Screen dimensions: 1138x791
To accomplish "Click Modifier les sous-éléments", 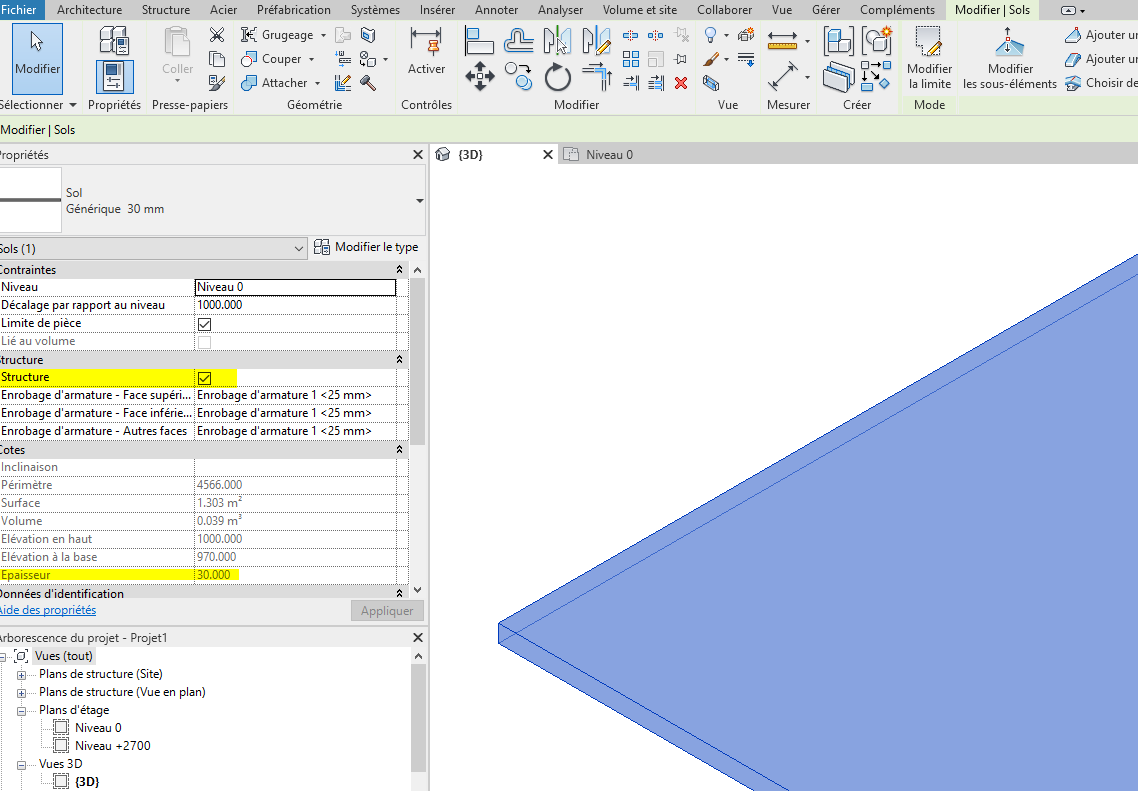I will pyautogui.click(x=1010, y=60).
